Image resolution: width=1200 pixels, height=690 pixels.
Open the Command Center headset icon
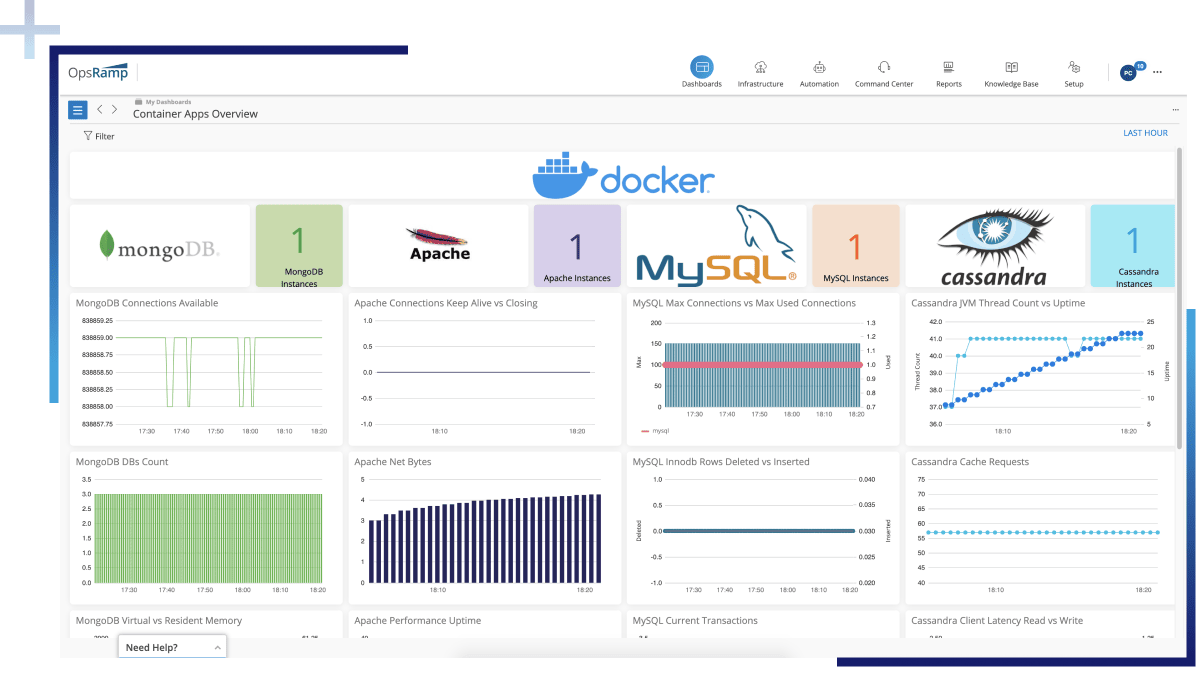pos(884,67)
